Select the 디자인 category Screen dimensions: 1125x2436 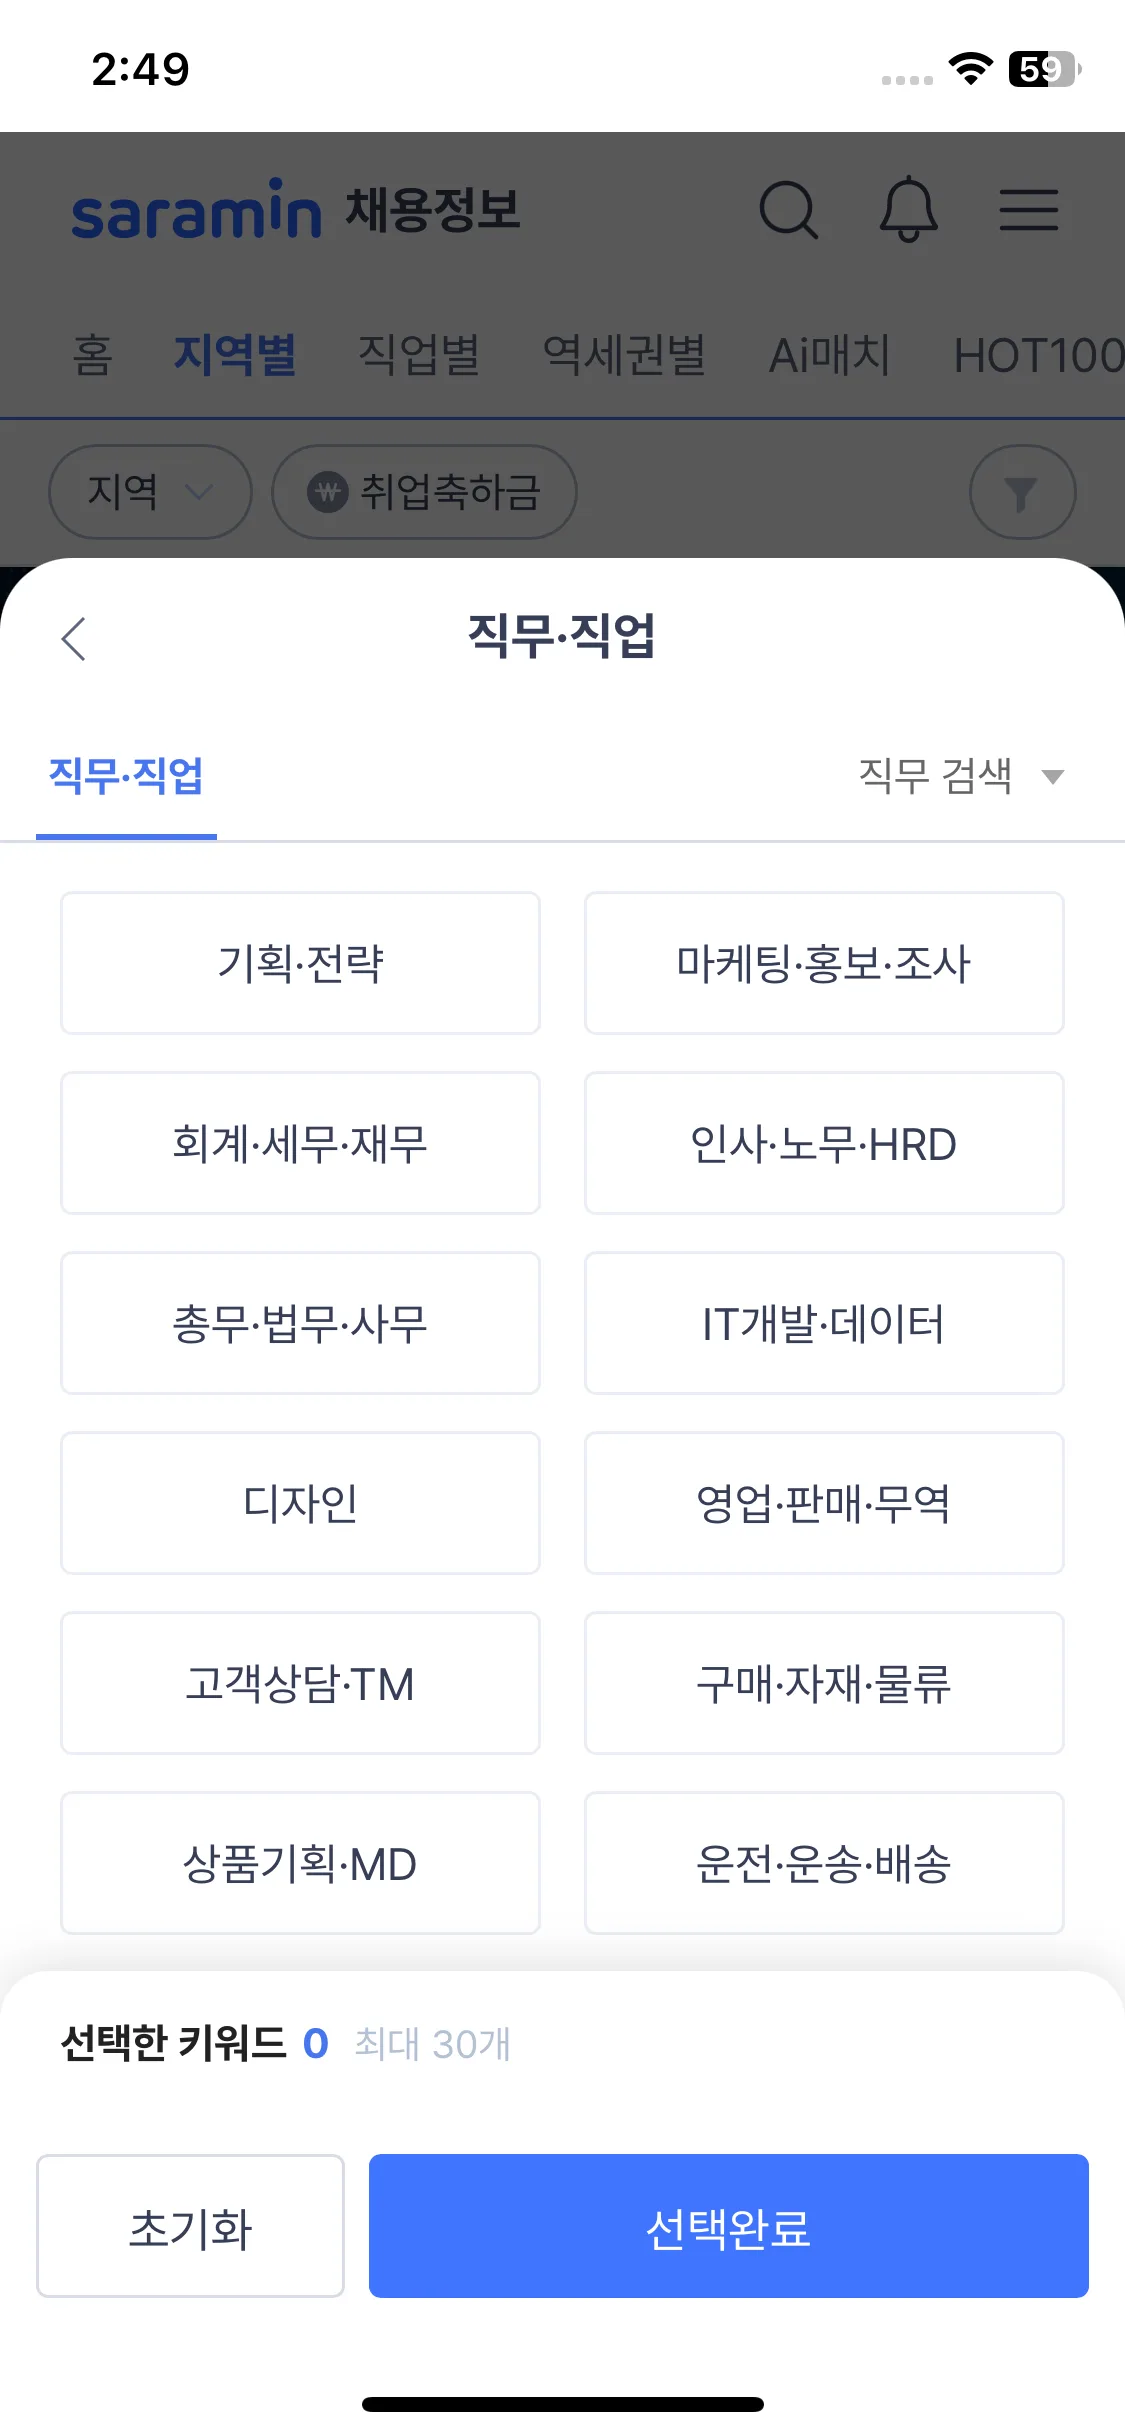(x=300, y=1503)
